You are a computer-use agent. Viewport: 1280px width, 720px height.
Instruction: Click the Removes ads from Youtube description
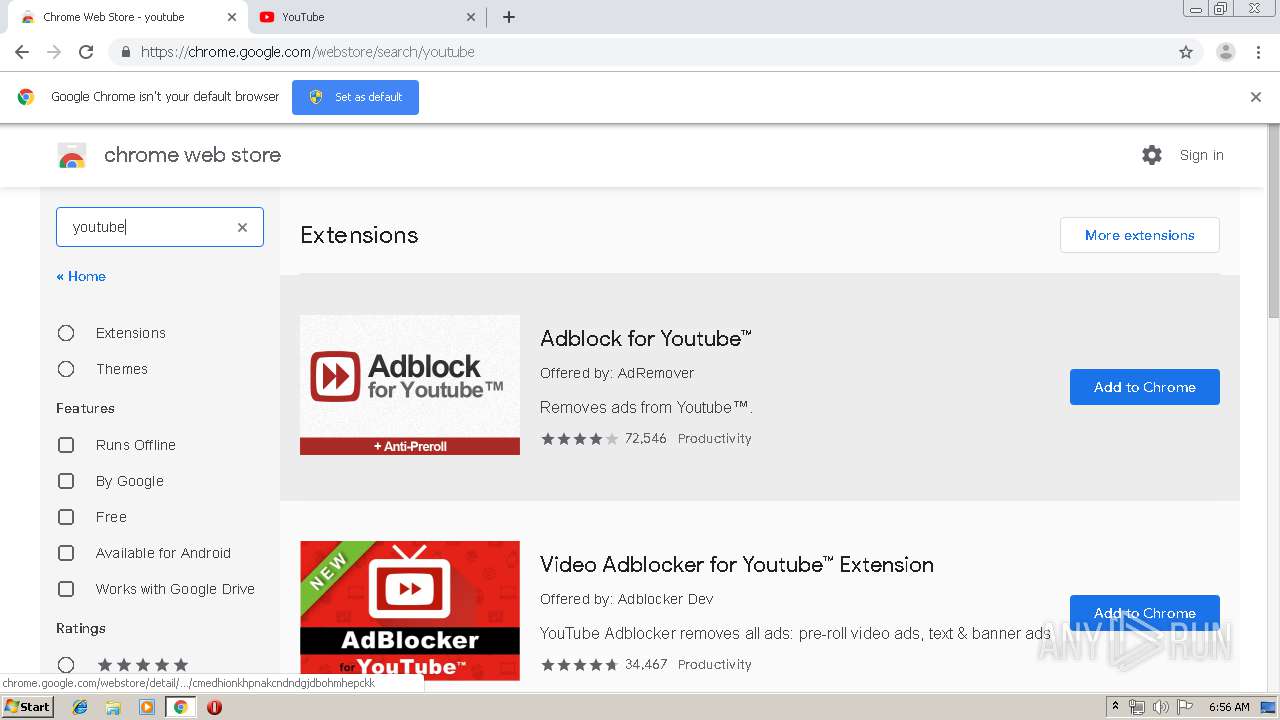point(646,407)
